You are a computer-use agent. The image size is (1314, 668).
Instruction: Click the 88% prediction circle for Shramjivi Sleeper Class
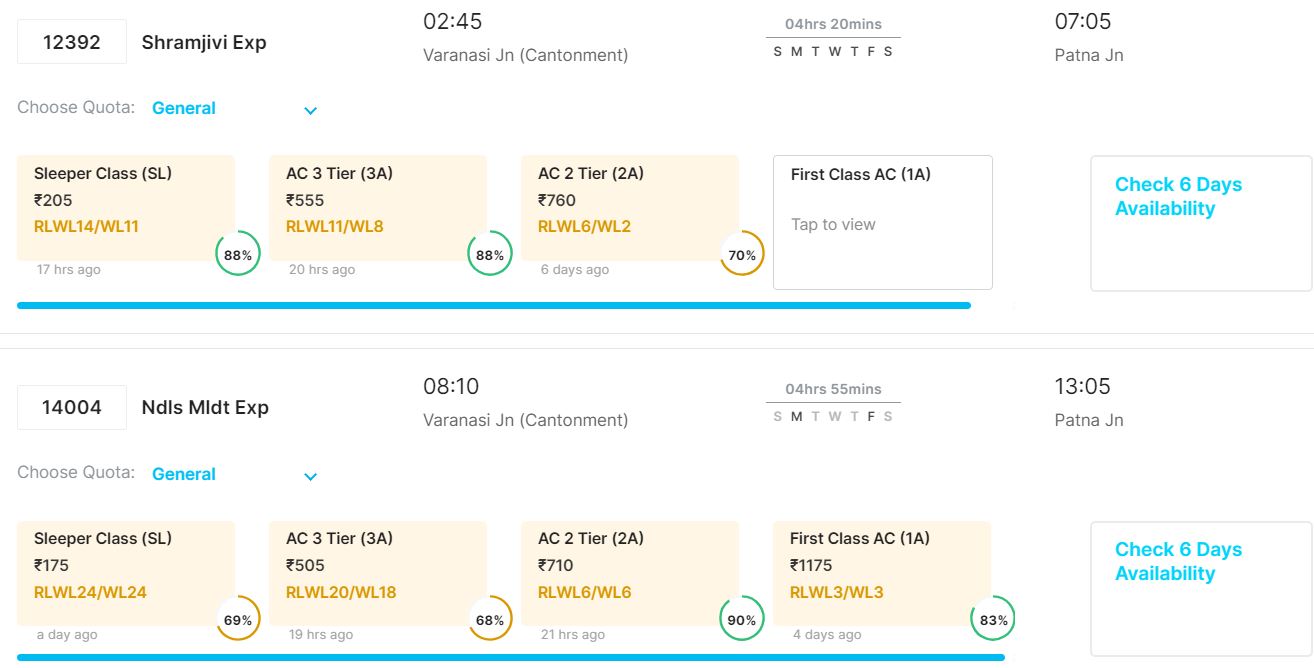(238, 254)
